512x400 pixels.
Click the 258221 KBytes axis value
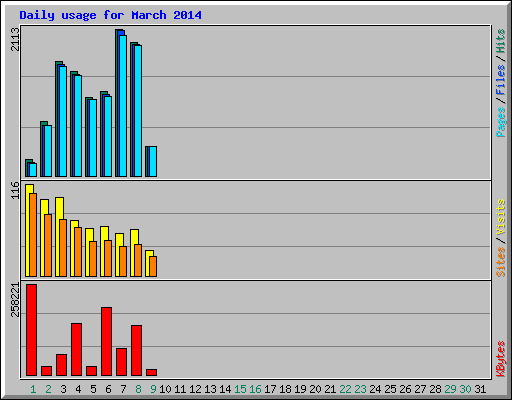15,299
